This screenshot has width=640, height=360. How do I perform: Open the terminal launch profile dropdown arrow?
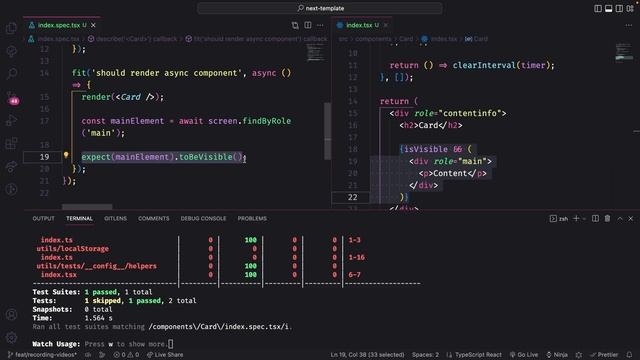pyautogui.click(x=584, y=219)
